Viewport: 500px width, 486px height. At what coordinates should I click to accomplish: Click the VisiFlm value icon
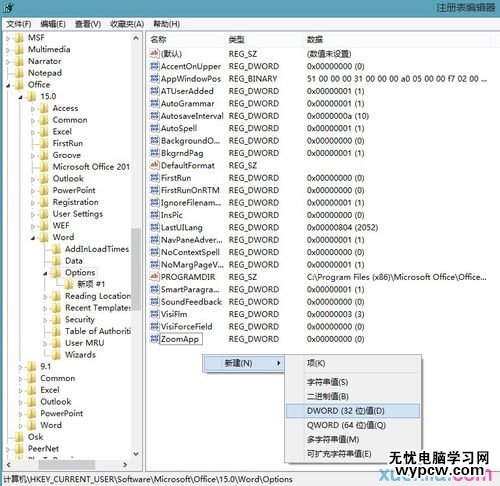[154, 314]
